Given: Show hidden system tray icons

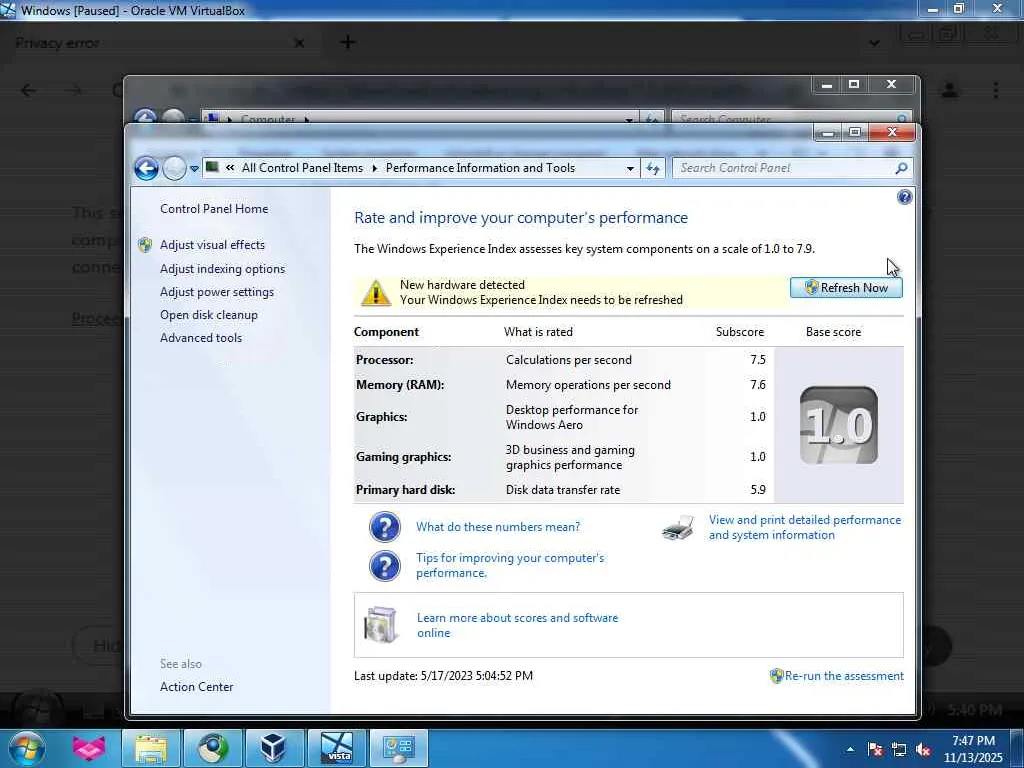Looking at the screenshot, I should (x=850, y=749).
